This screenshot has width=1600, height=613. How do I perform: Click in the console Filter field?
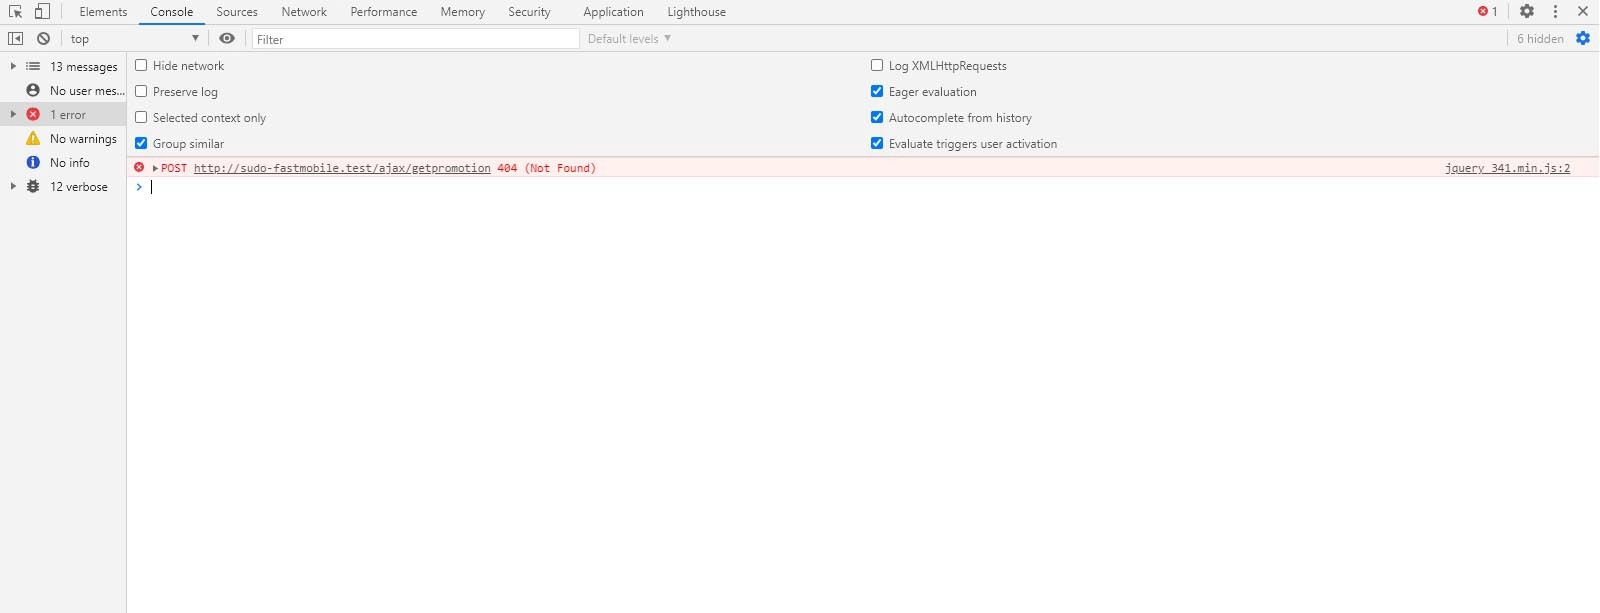pos(415,39)
